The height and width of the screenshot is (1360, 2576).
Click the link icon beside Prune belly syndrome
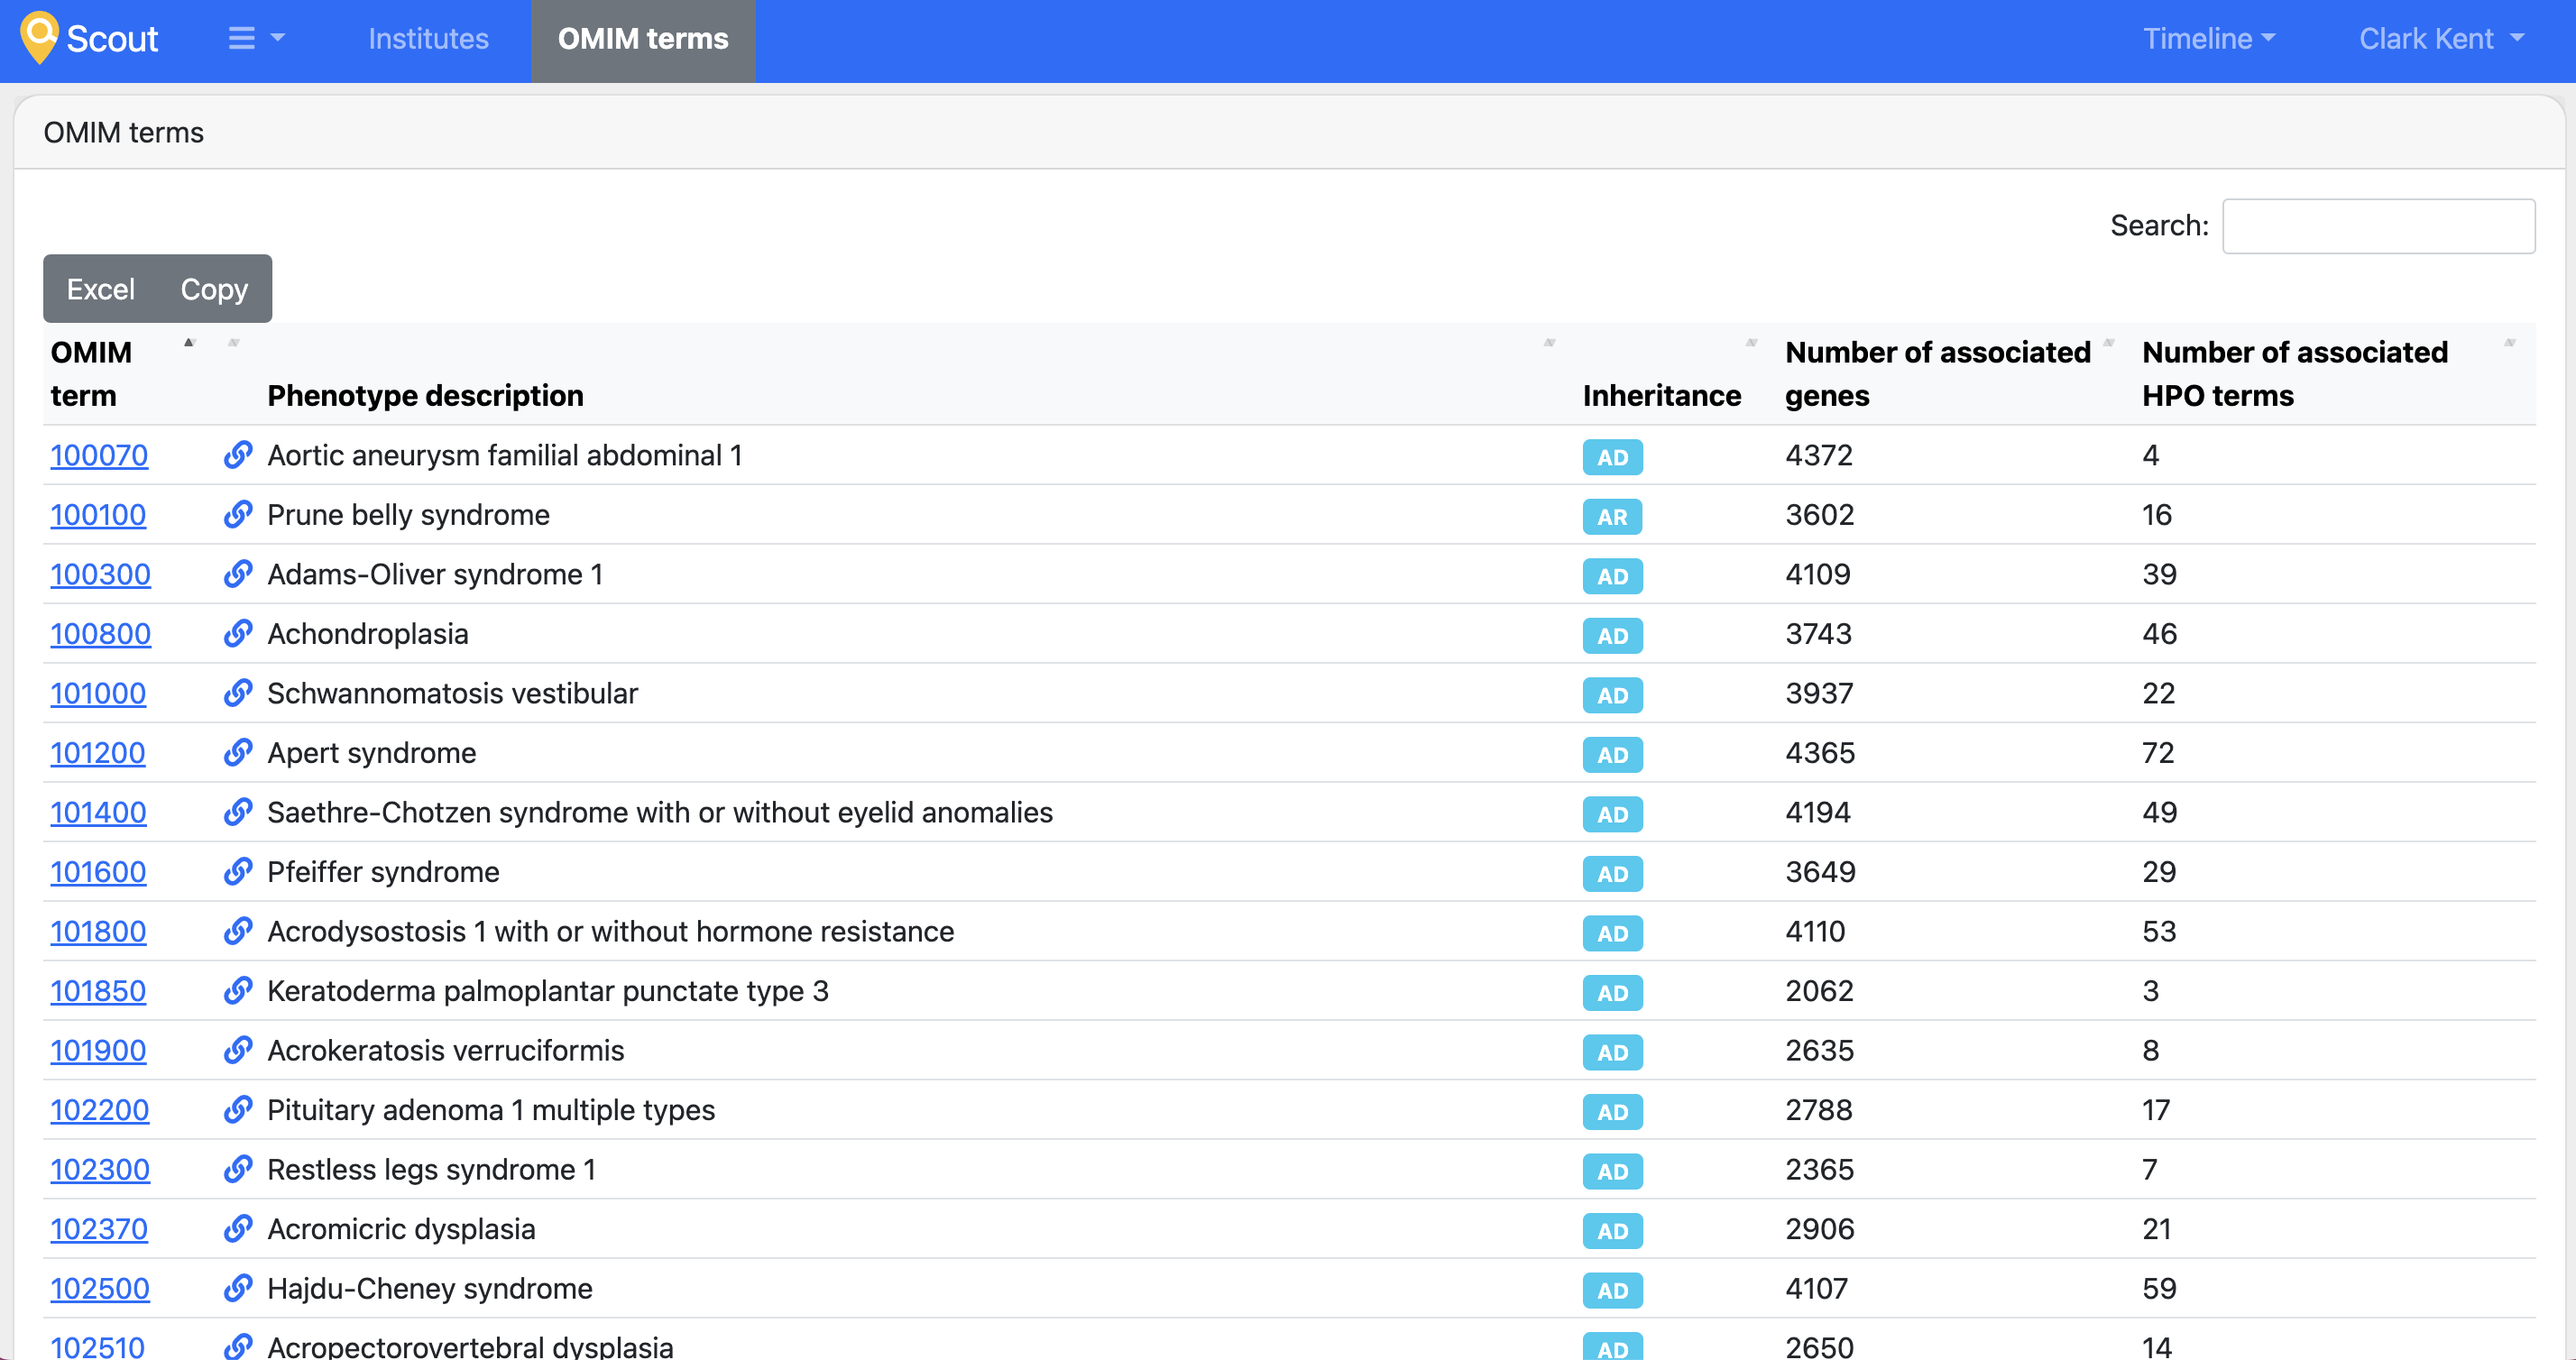click(237, 514)
